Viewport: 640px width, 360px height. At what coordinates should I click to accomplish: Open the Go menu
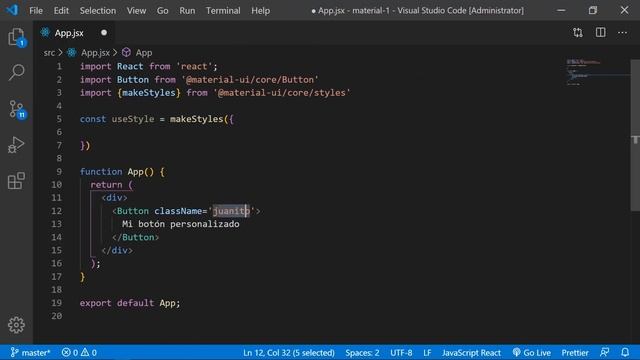point(162,11)
